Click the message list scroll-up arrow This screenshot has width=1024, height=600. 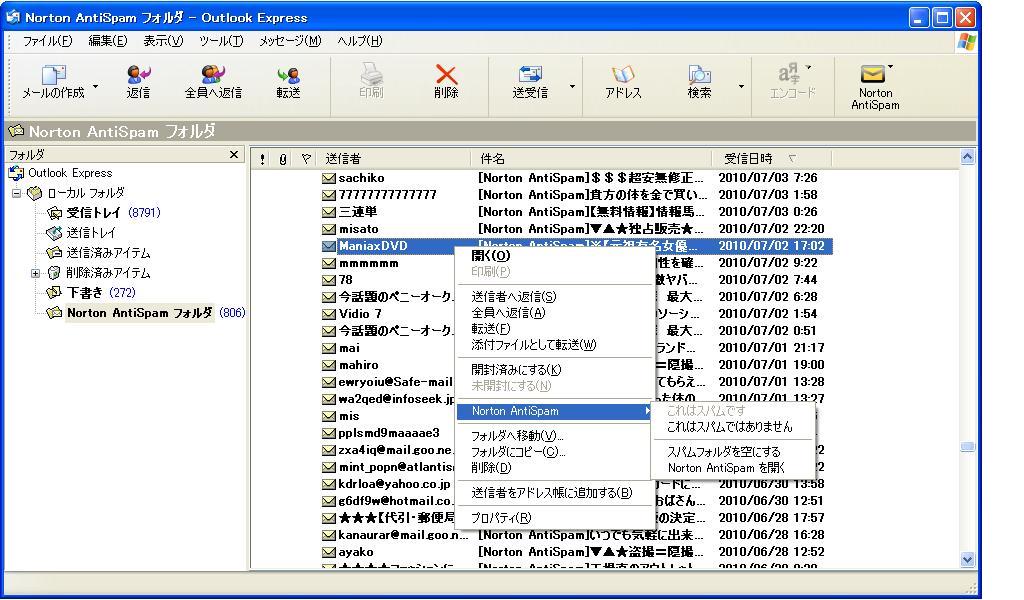[968, 157]
